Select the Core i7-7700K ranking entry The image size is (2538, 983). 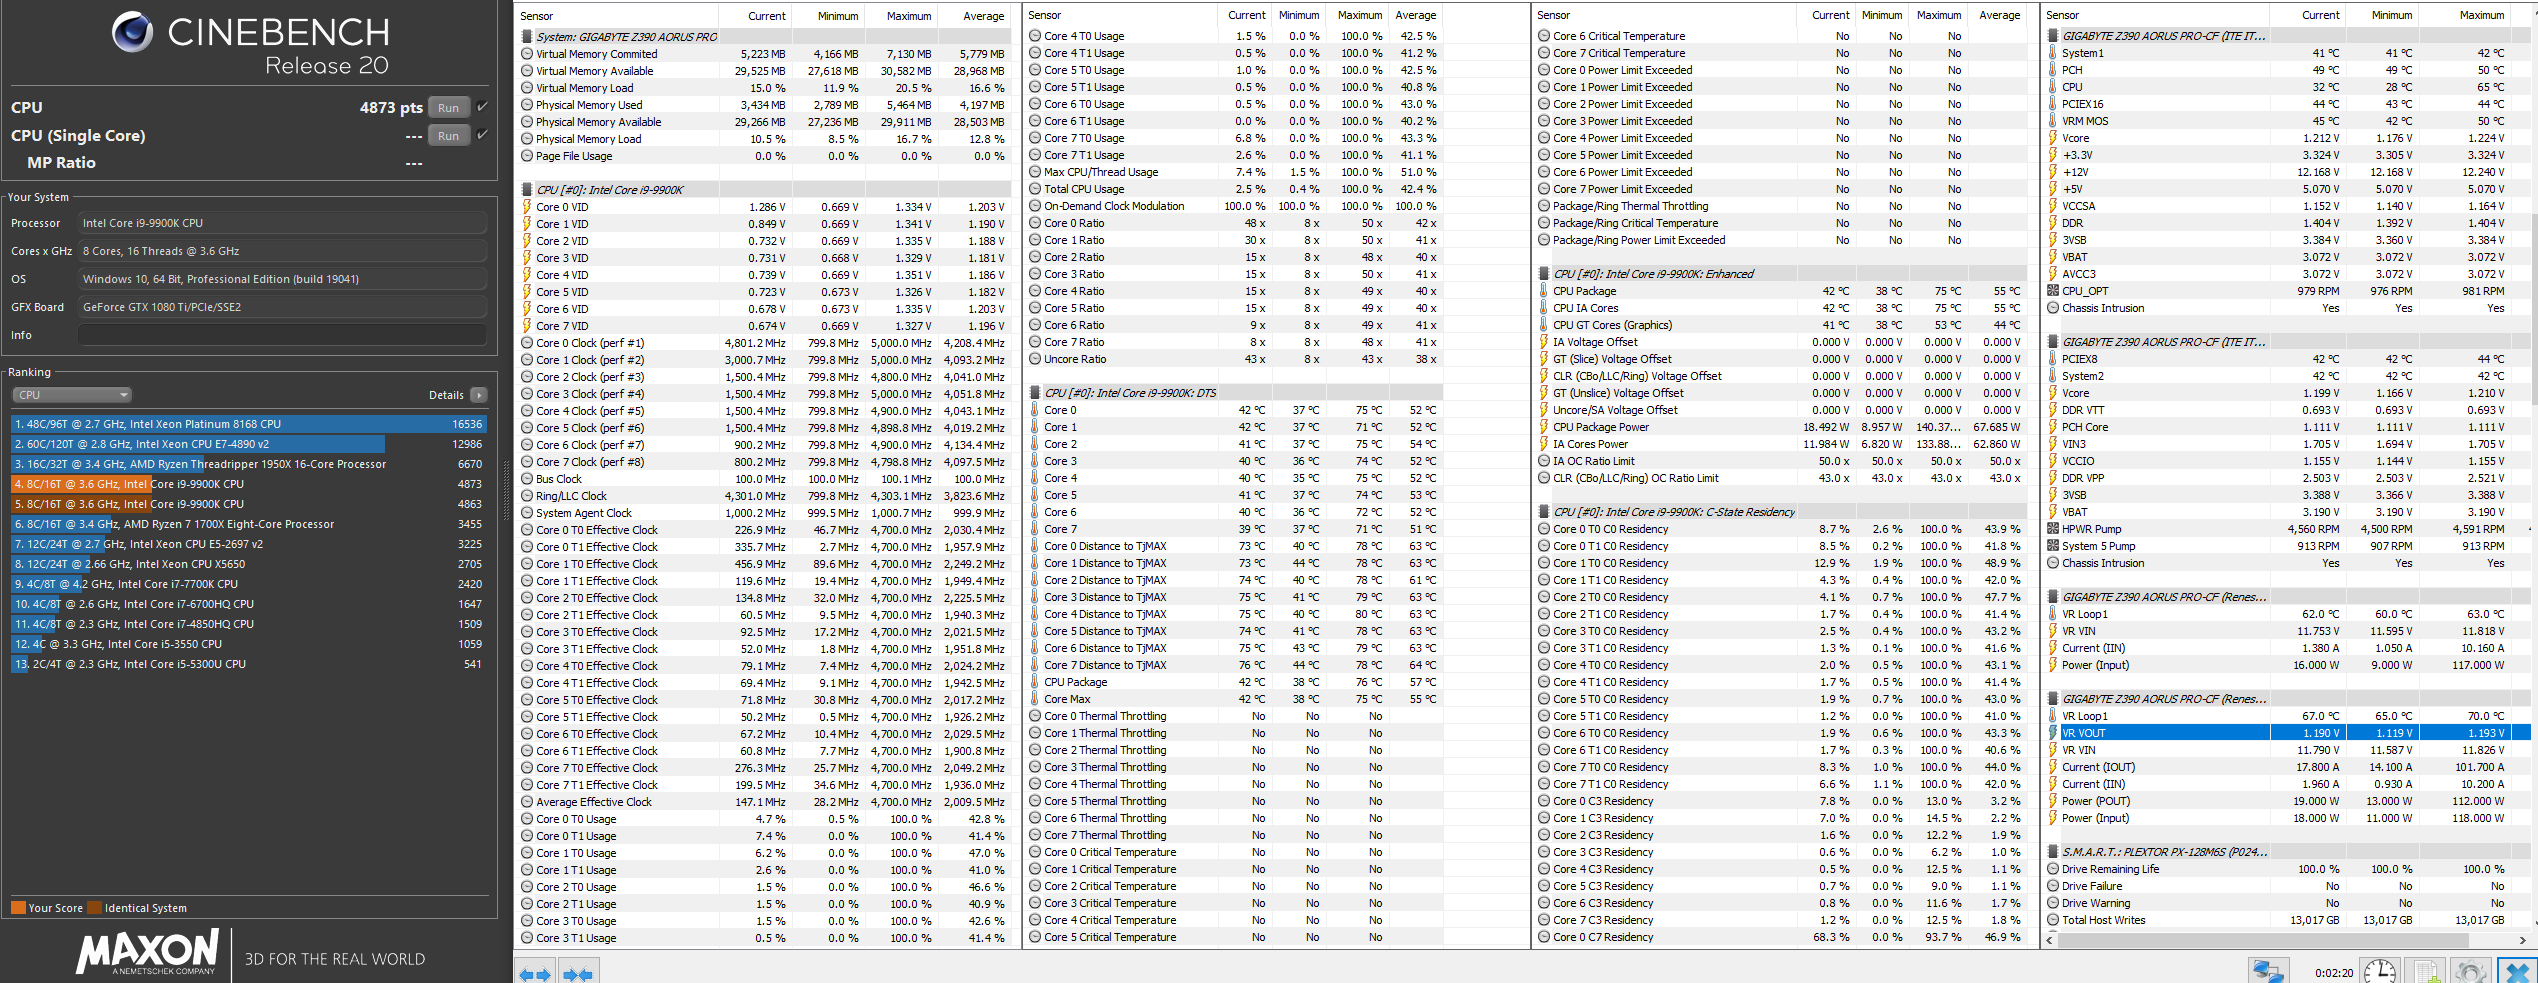(x=249, y=584)
